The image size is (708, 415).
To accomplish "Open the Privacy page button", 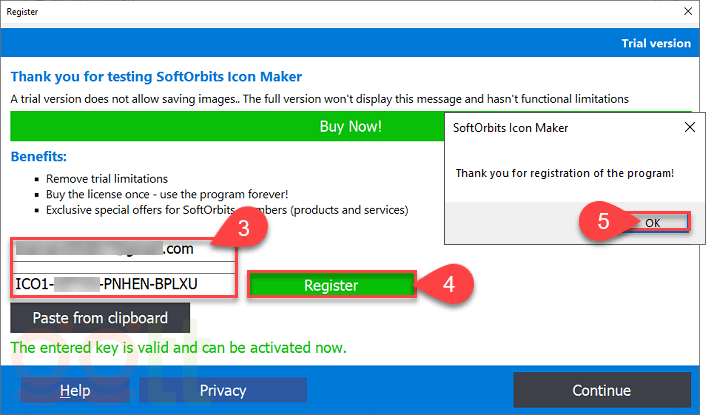I will tap(222, 390).
